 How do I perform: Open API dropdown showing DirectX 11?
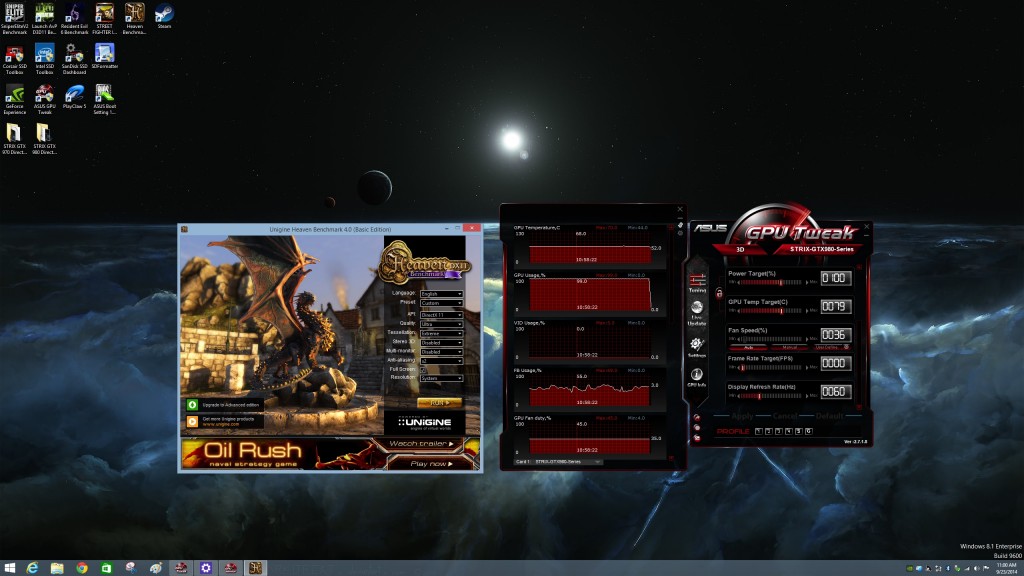[x=441, y=315]
